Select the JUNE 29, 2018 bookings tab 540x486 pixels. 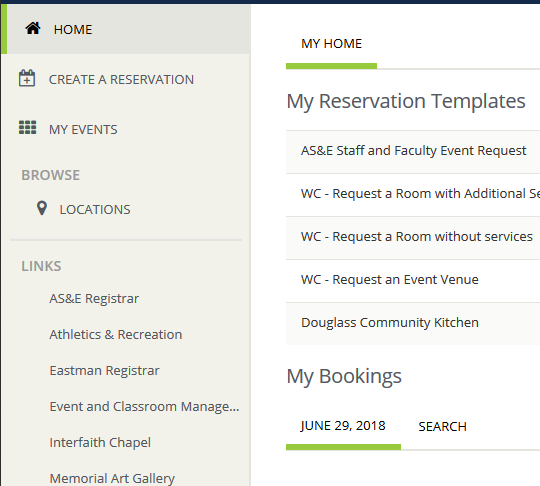pos(343,426)
